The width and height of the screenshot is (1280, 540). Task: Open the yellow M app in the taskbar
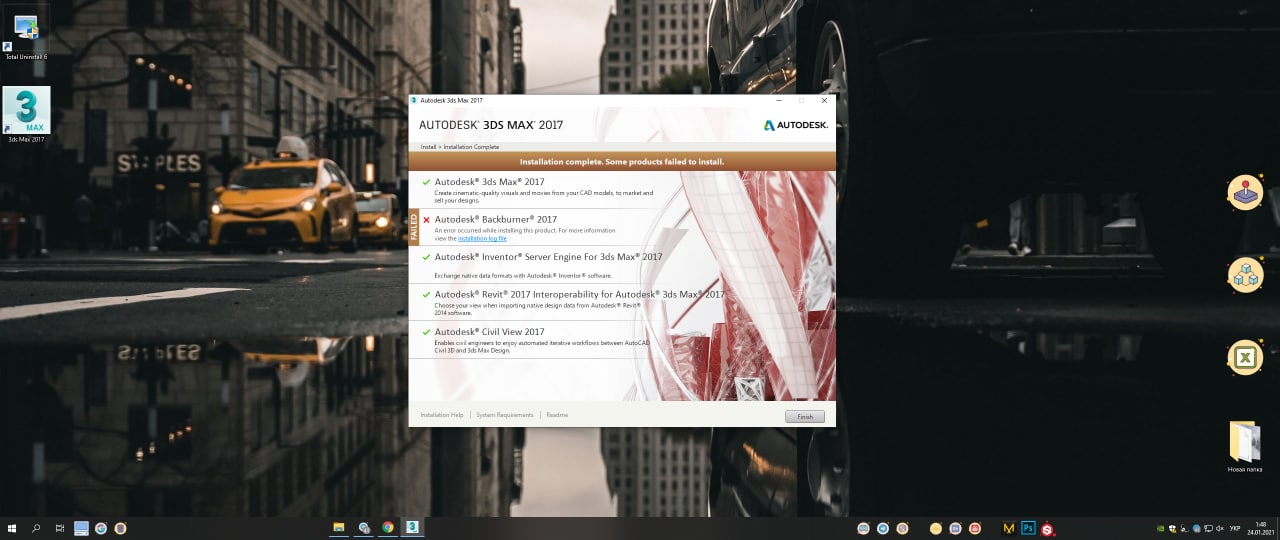click(1008, 528)
